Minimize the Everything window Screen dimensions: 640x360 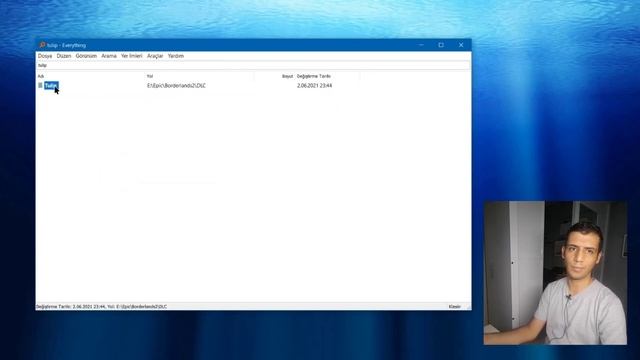[421, 45]
